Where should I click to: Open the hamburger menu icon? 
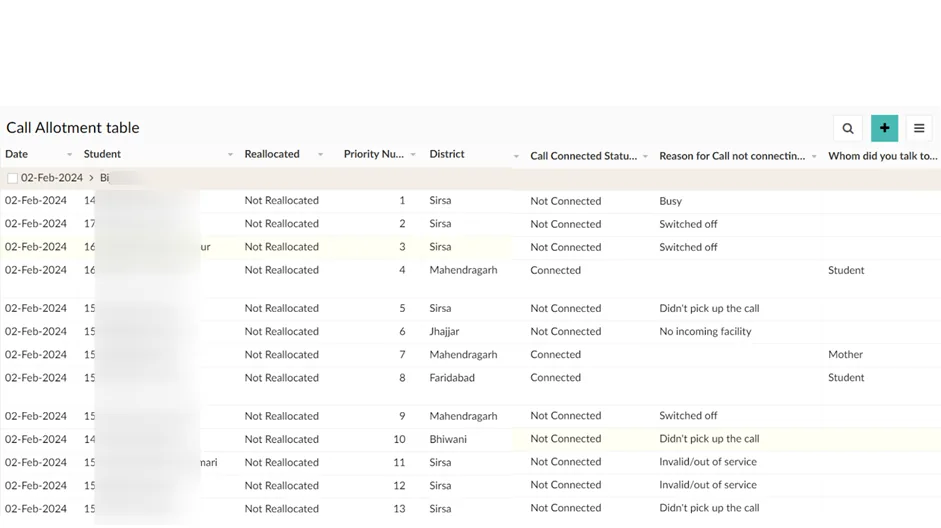pos(919,128)
